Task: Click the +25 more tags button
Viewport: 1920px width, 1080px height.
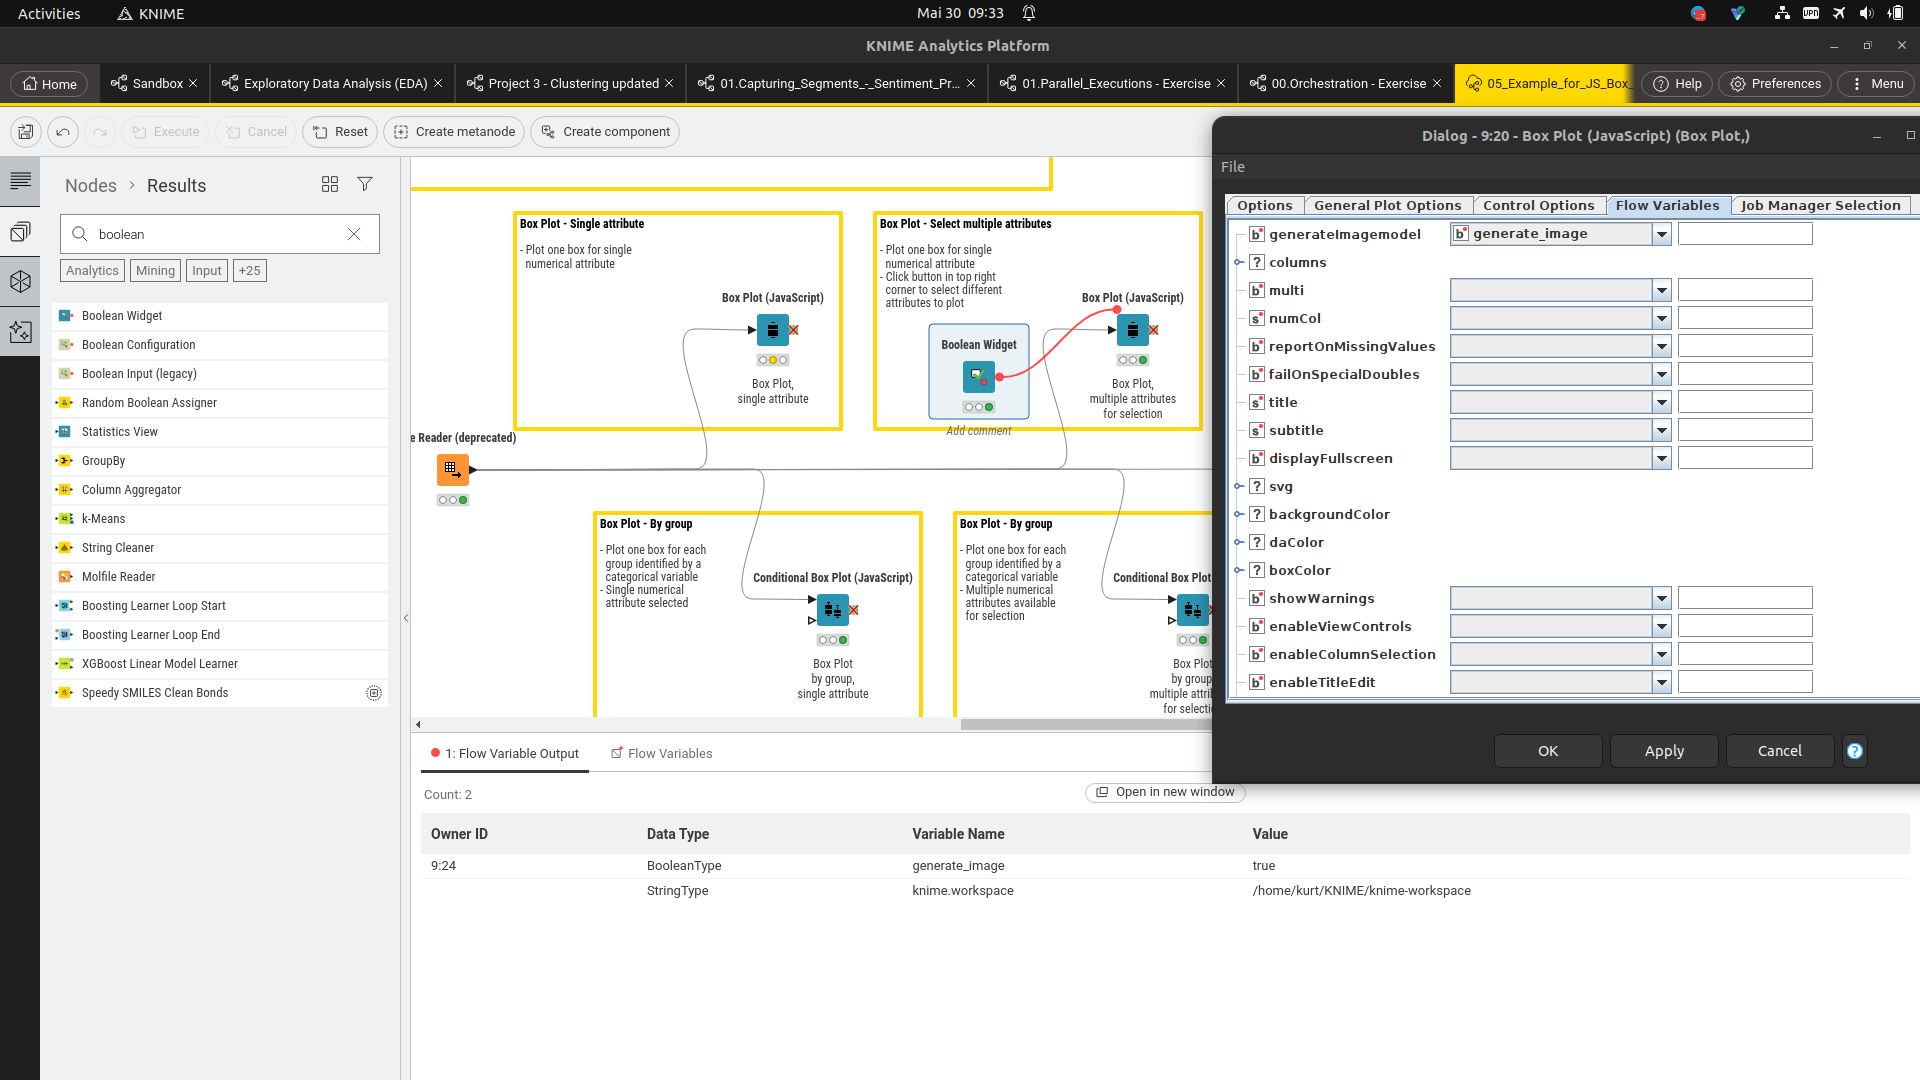Action: point(250,271)
